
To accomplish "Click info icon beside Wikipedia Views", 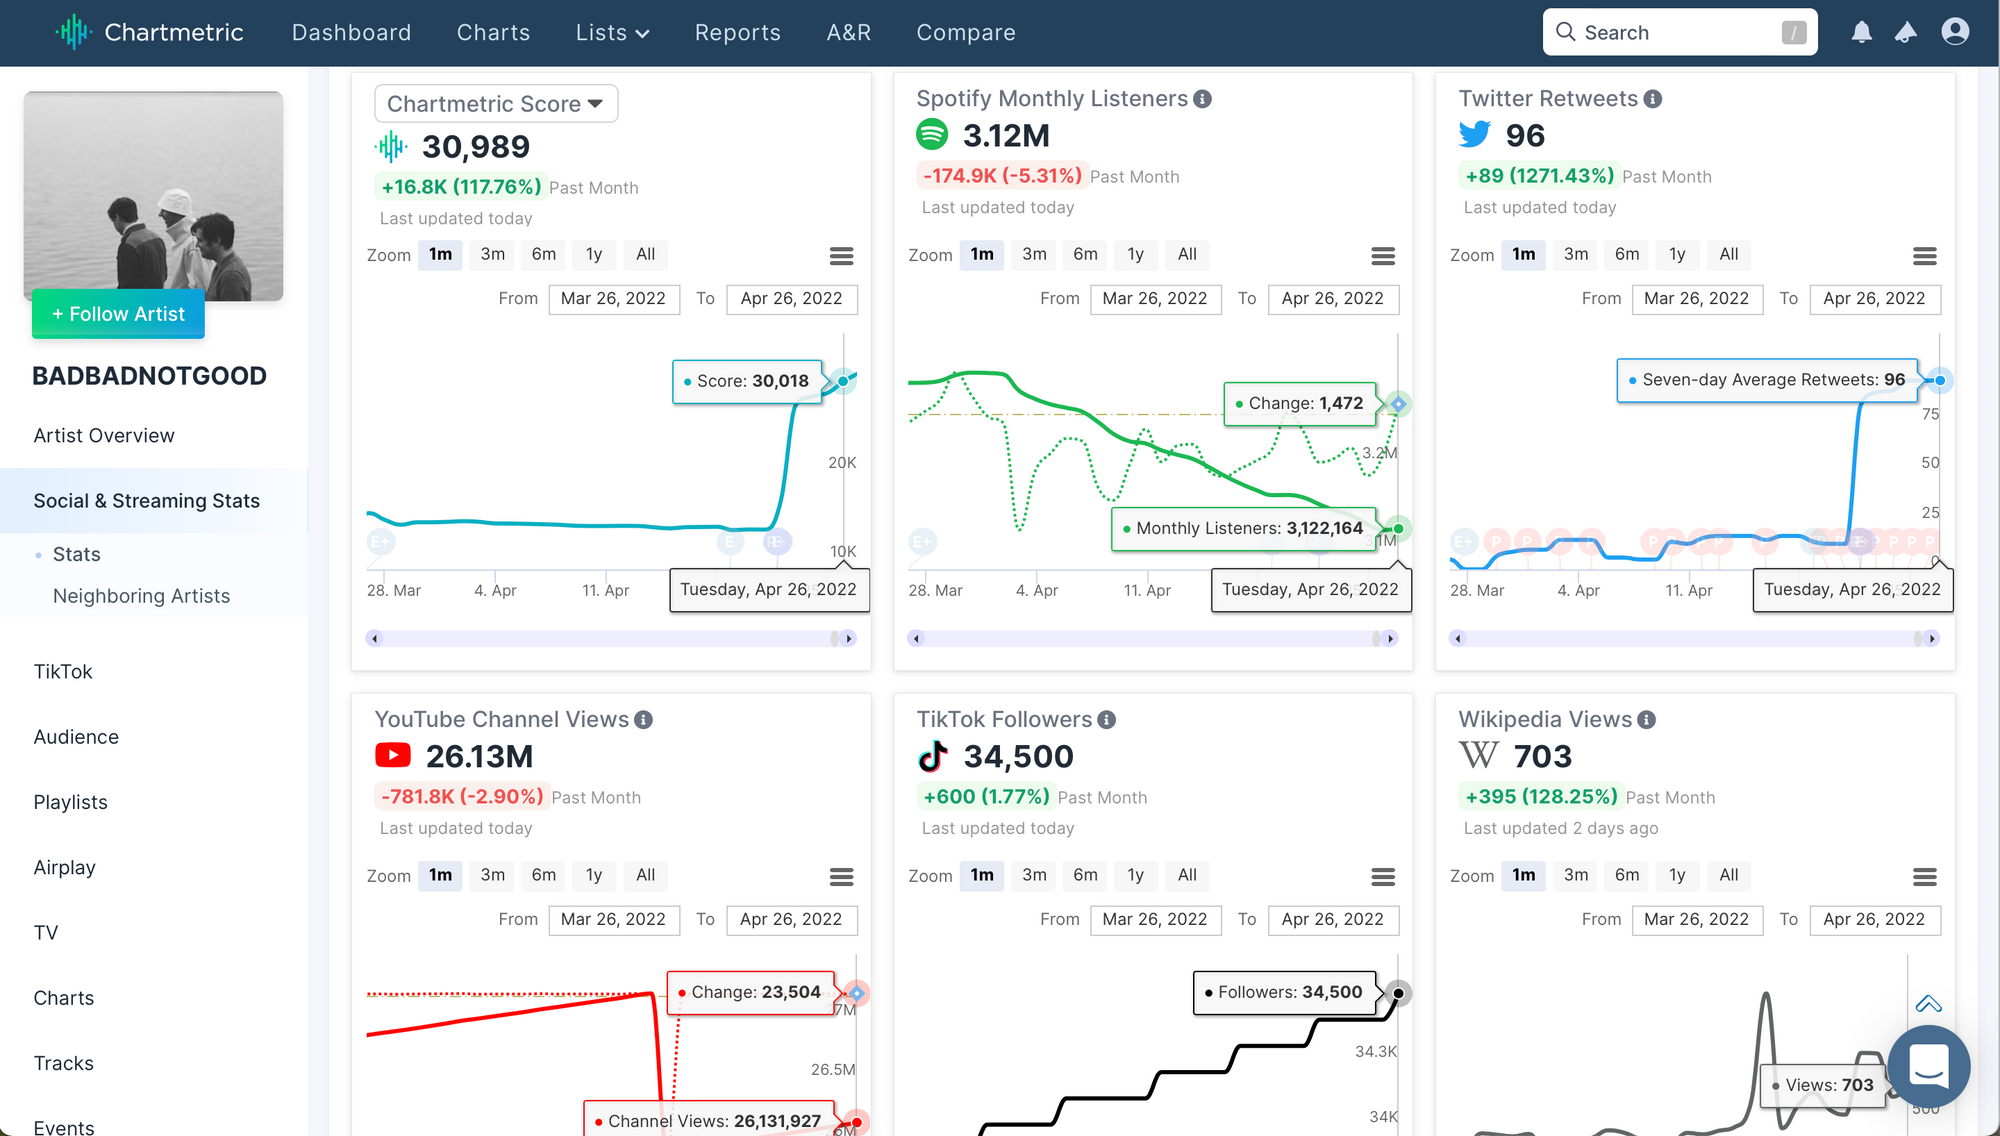I will 1647,720.
